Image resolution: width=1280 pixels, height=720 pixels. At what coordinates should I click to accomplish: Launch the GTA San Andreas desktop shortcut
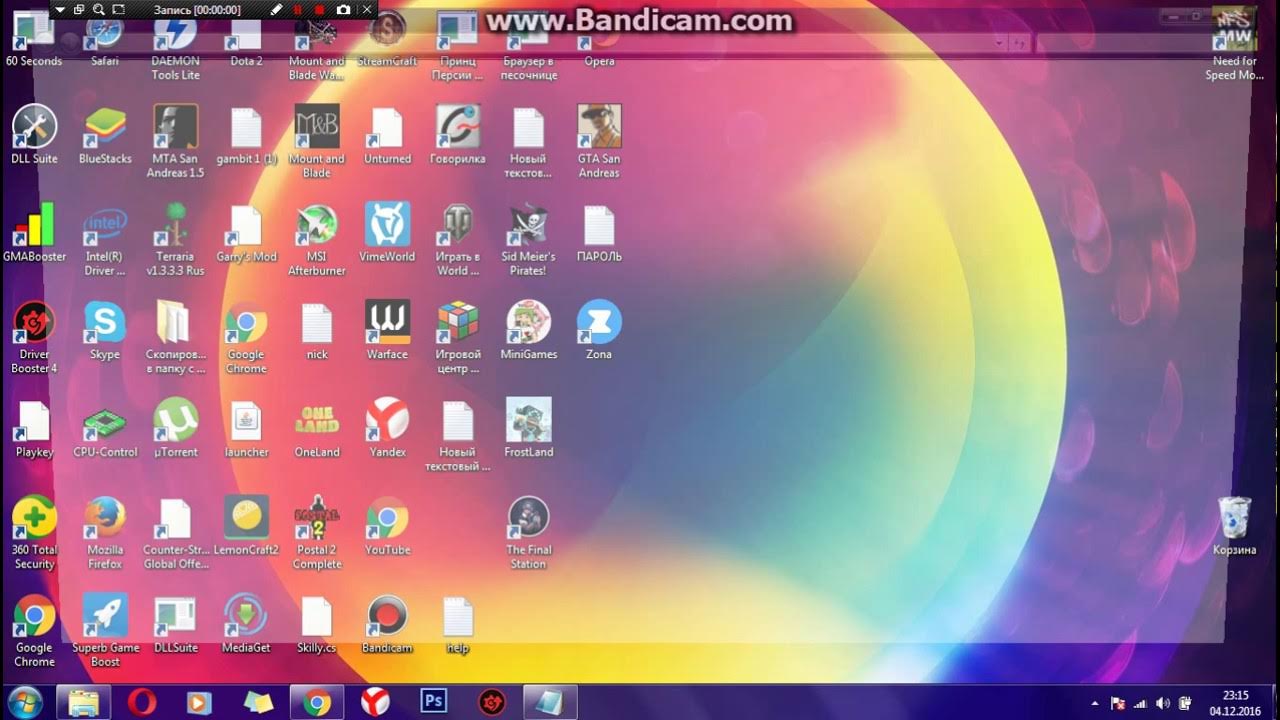click(x=599, y=141)
